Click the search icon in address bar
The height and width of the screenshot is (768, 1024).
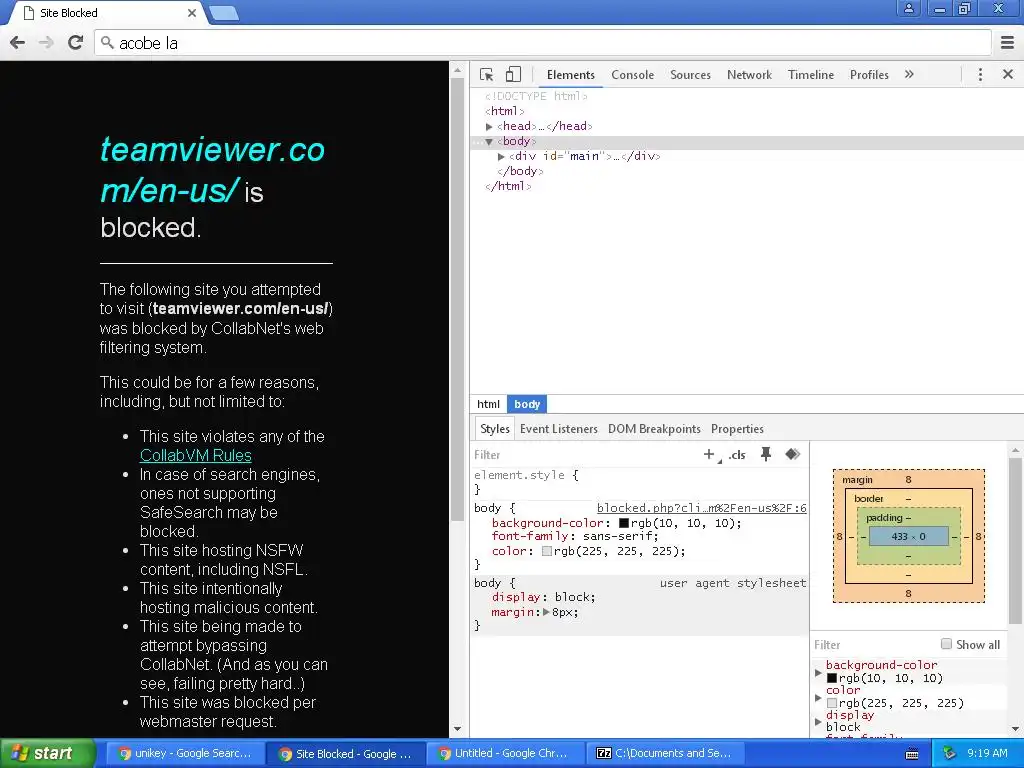coord(107,43)
